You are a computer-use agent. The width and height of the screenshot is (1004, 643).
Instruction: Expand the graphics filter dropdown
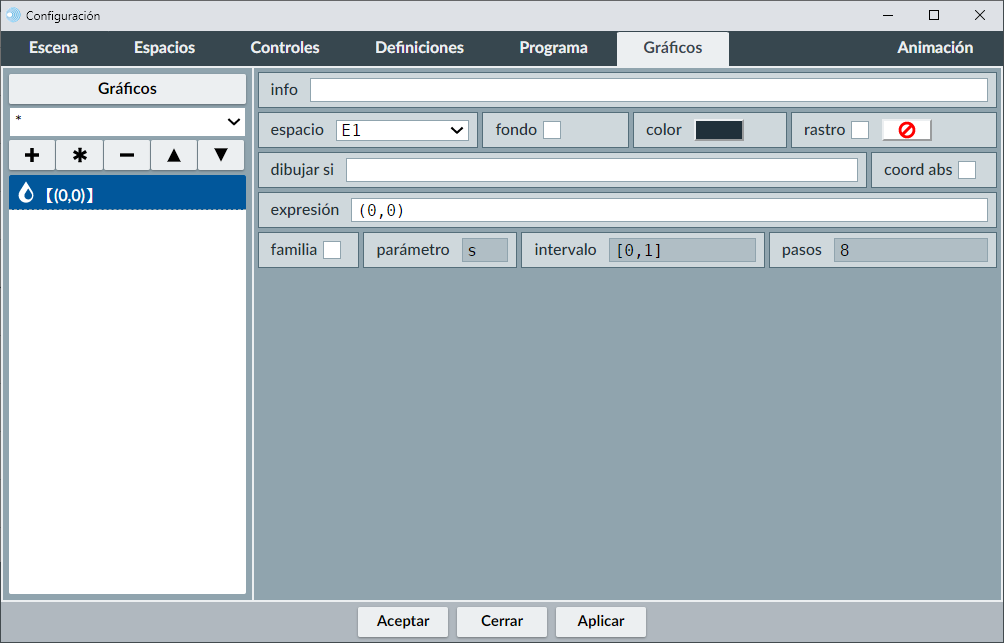tap(127, 121)
